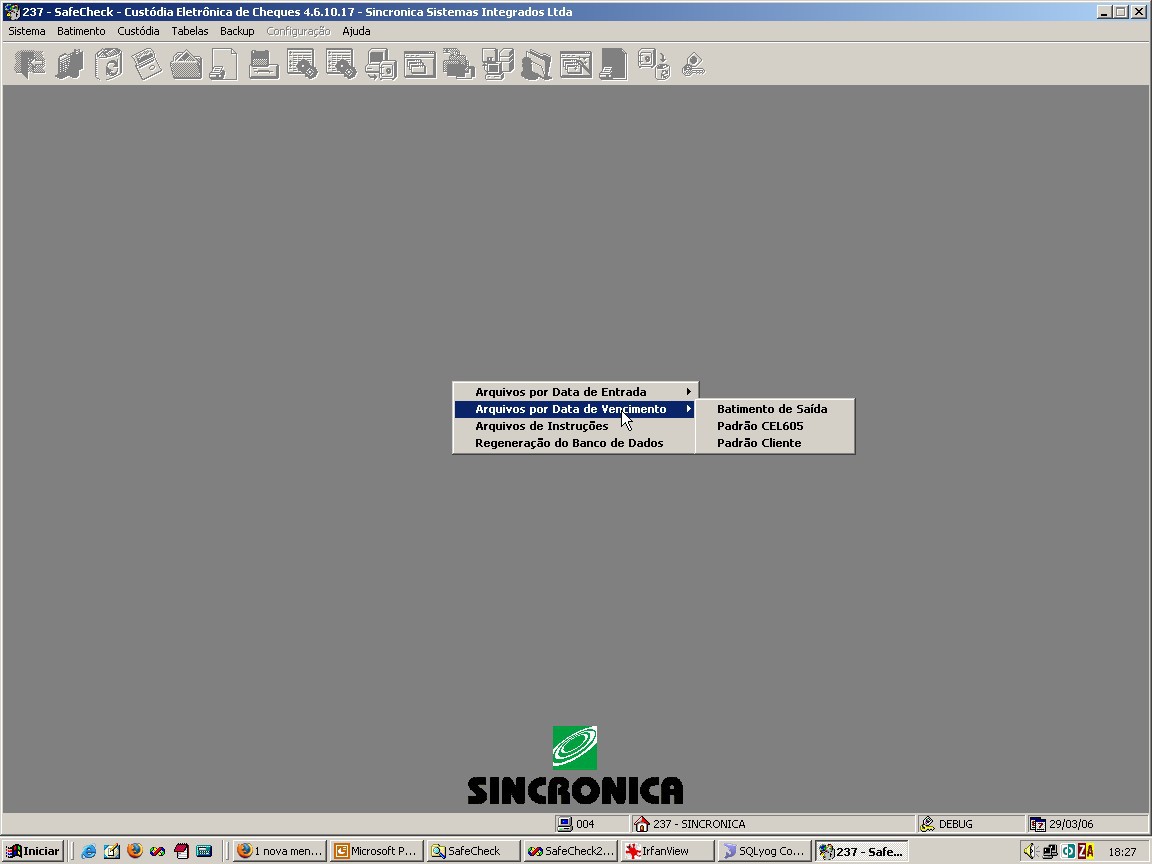Open the Batimento menu
This screenshot has height=864, width=1152.
coord(81,31)
